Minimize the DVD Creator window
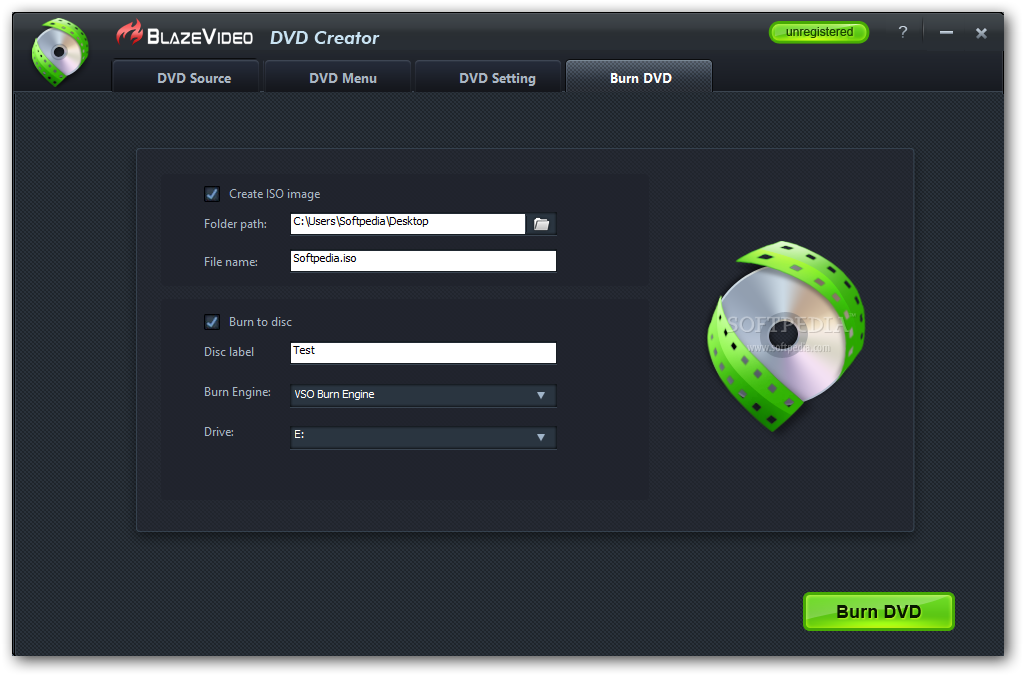 click(x=946, y=33)
